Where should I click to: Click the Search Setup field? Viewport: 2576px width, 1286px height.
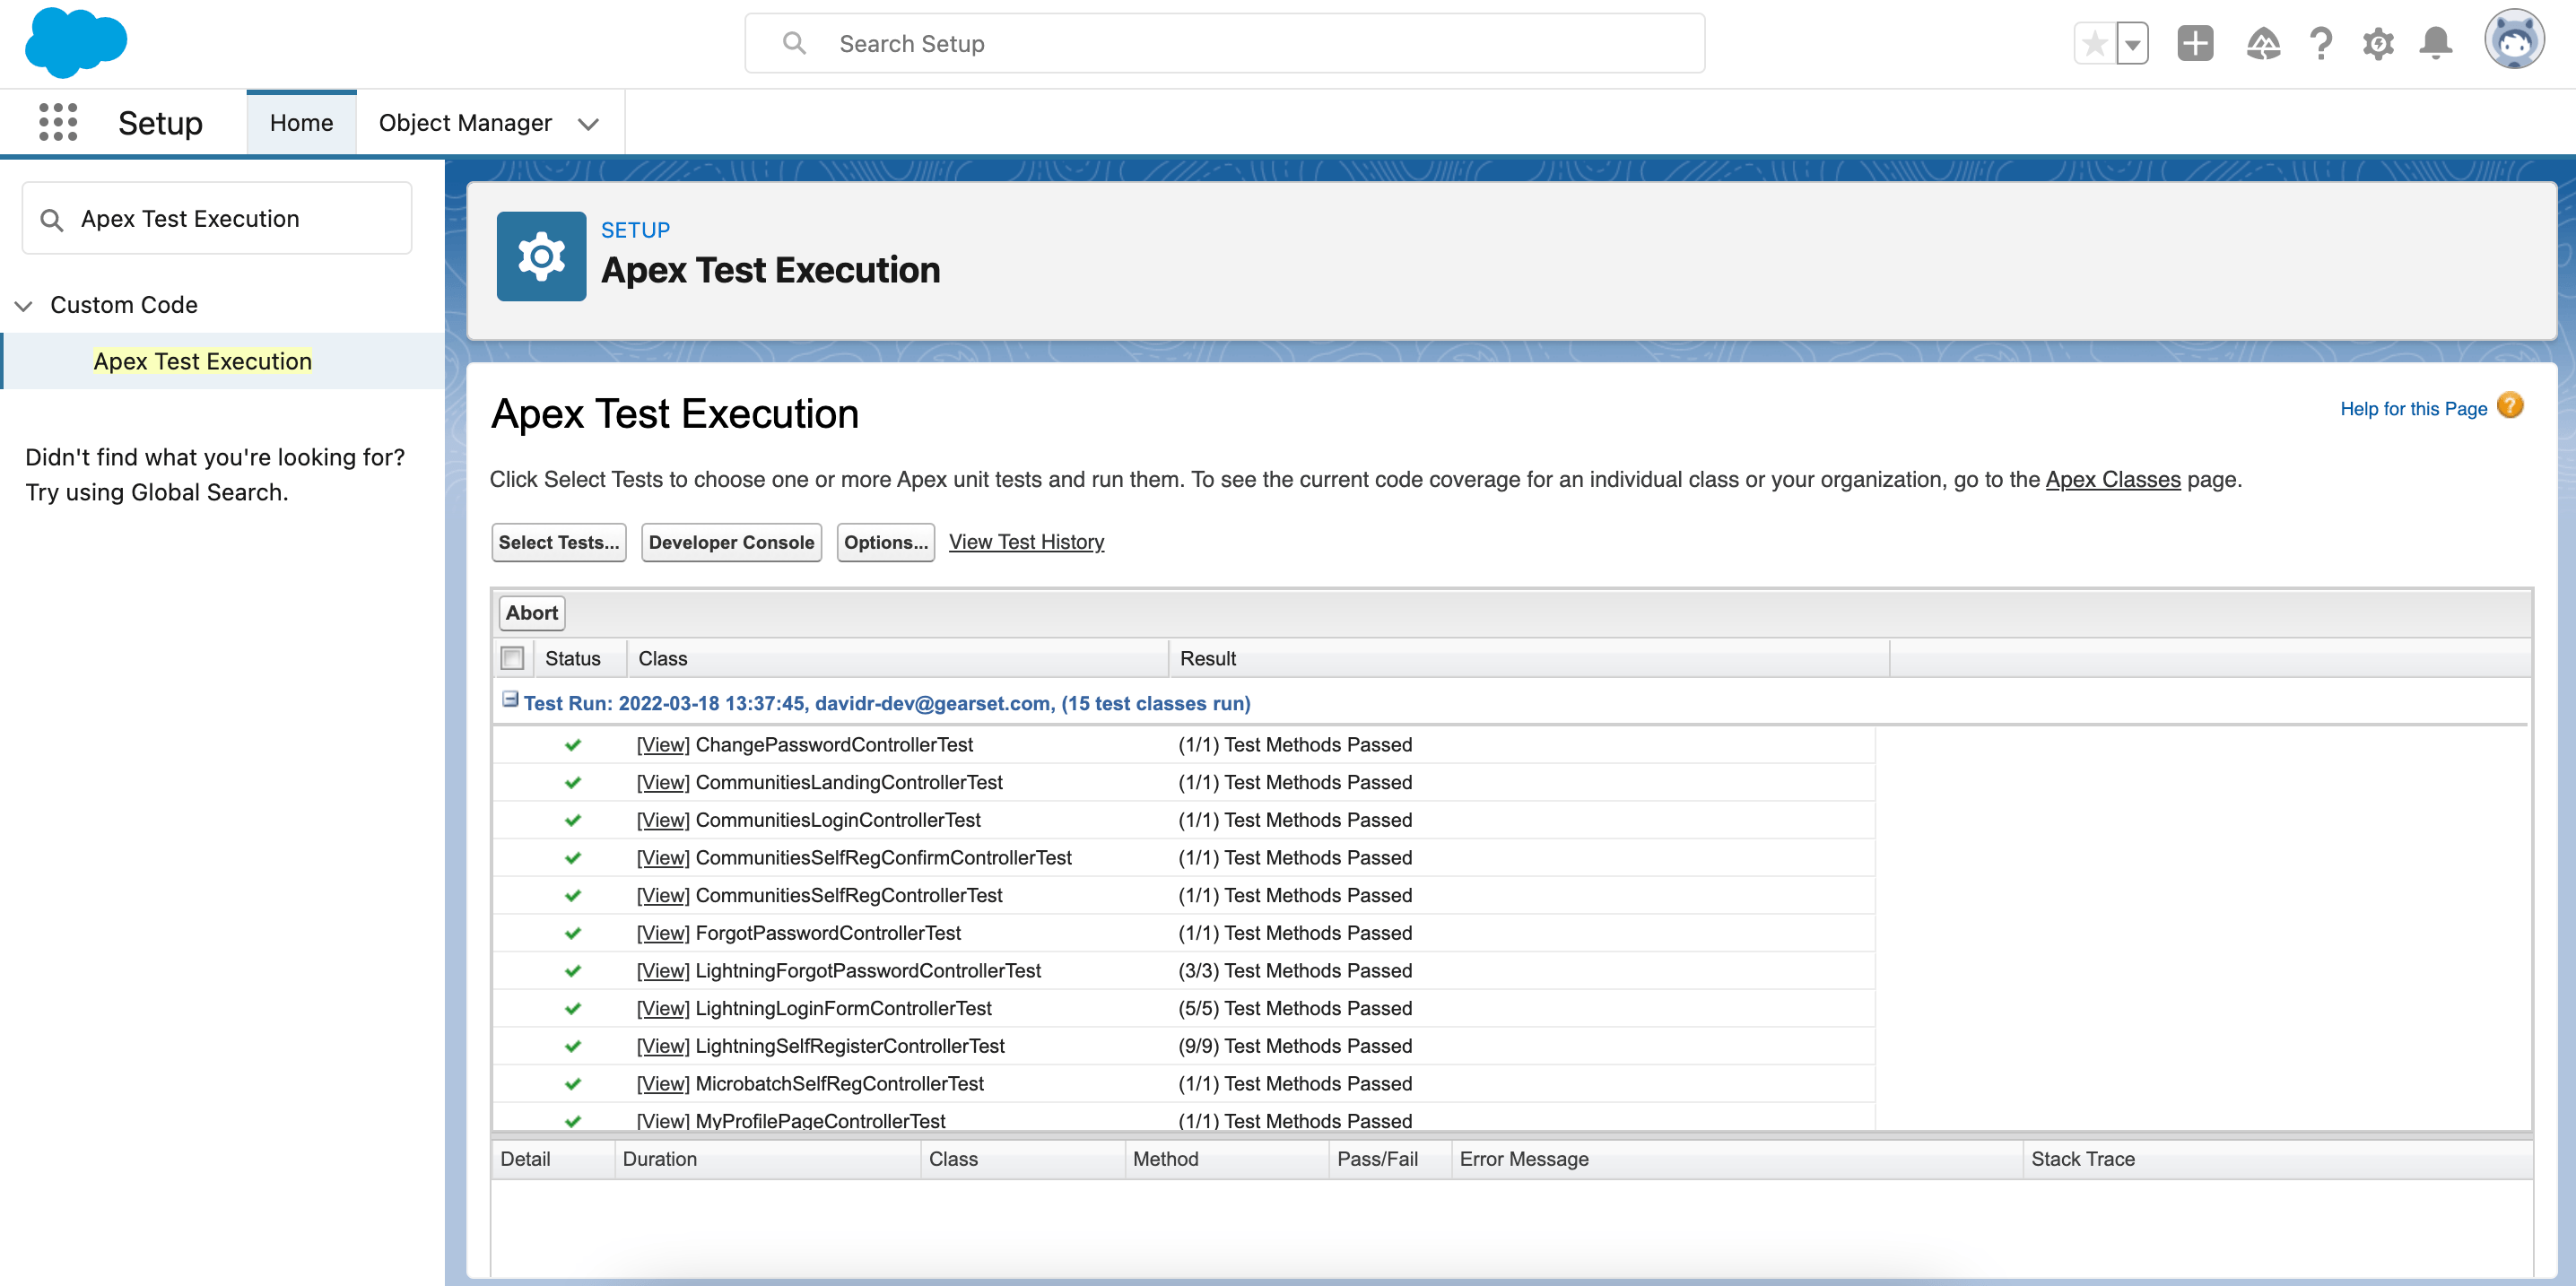point(1224,44)
